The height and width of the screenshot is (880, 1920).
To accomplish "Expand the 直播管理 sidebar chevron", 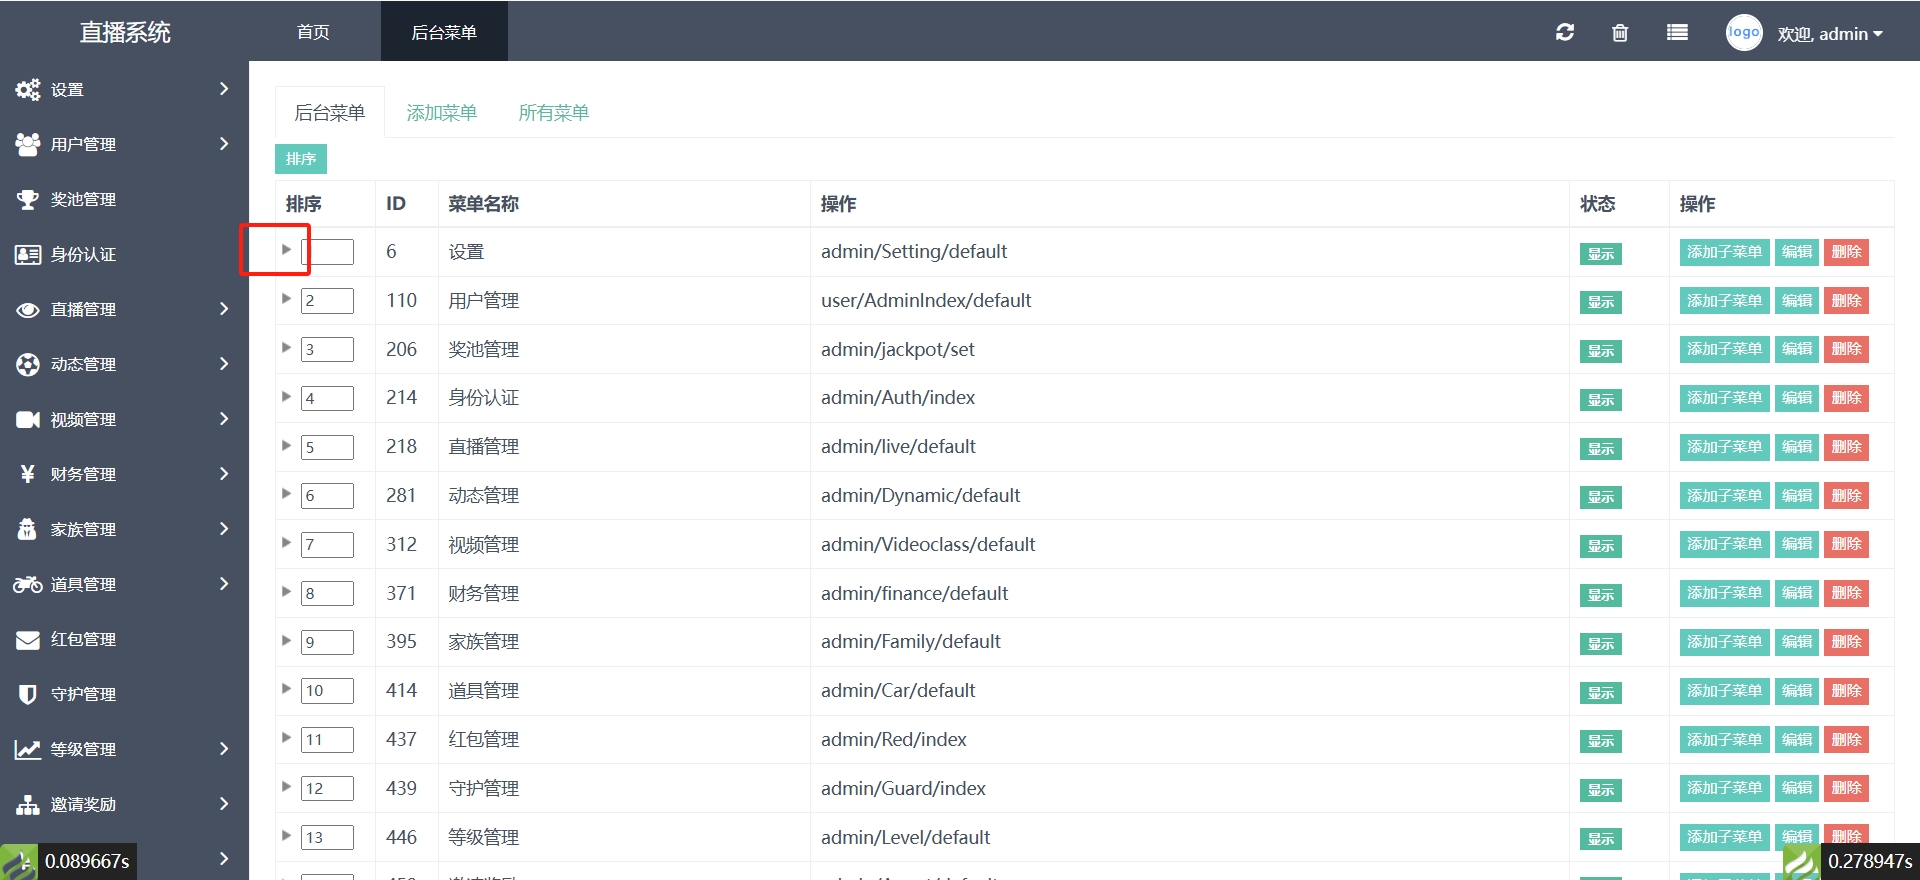I will click(224, 309).
